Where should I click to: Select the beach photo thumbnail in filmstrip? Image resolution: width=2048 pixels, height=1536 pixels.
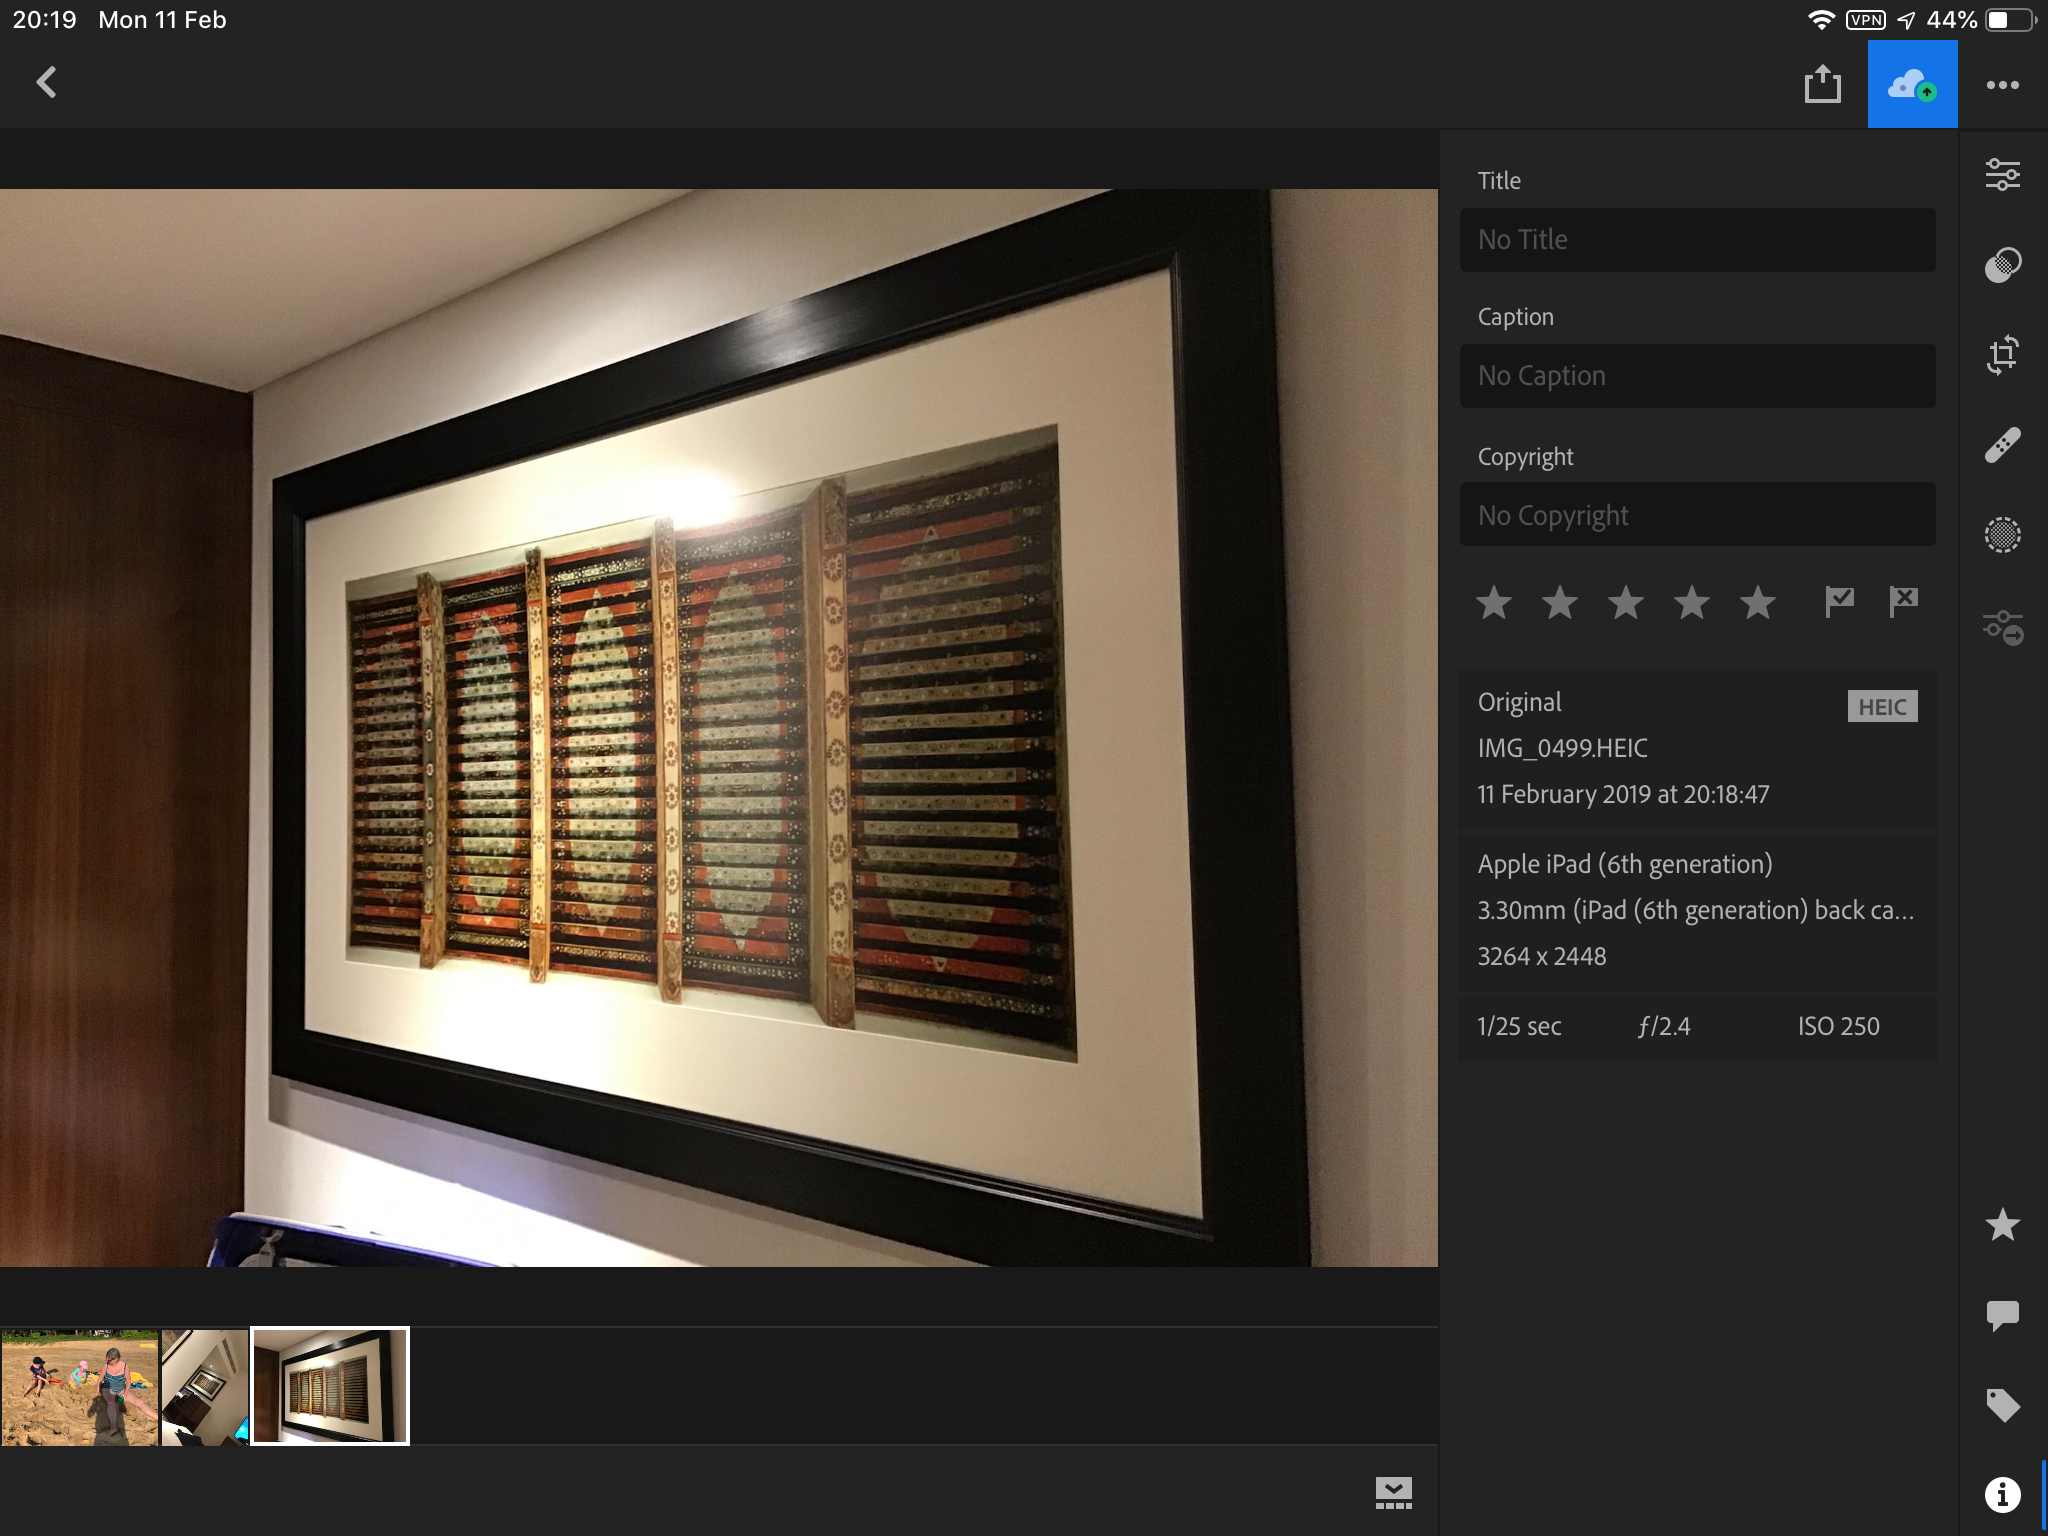[x=80, y=1387]
